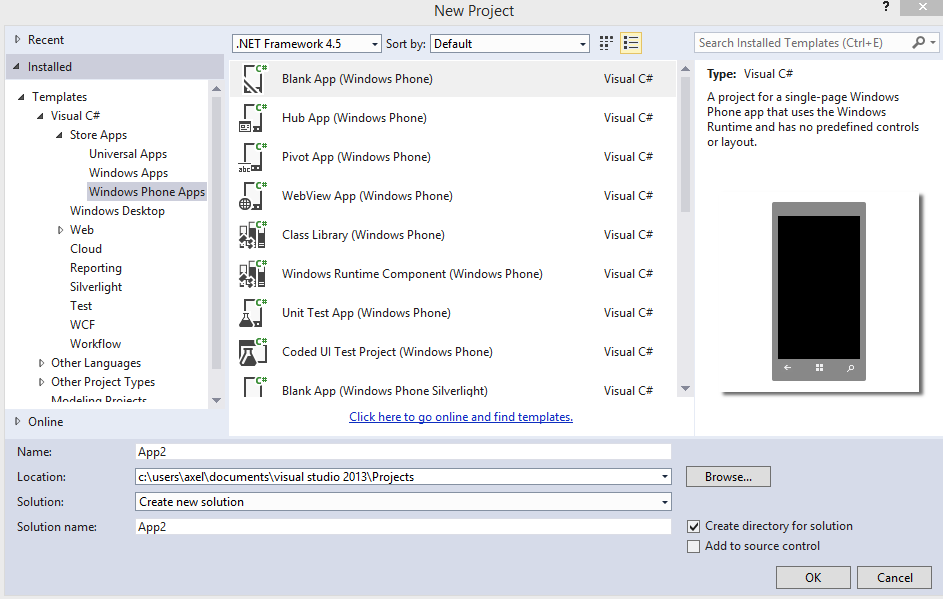Select the Test category
943x599 pixels.
coord(81,306)
